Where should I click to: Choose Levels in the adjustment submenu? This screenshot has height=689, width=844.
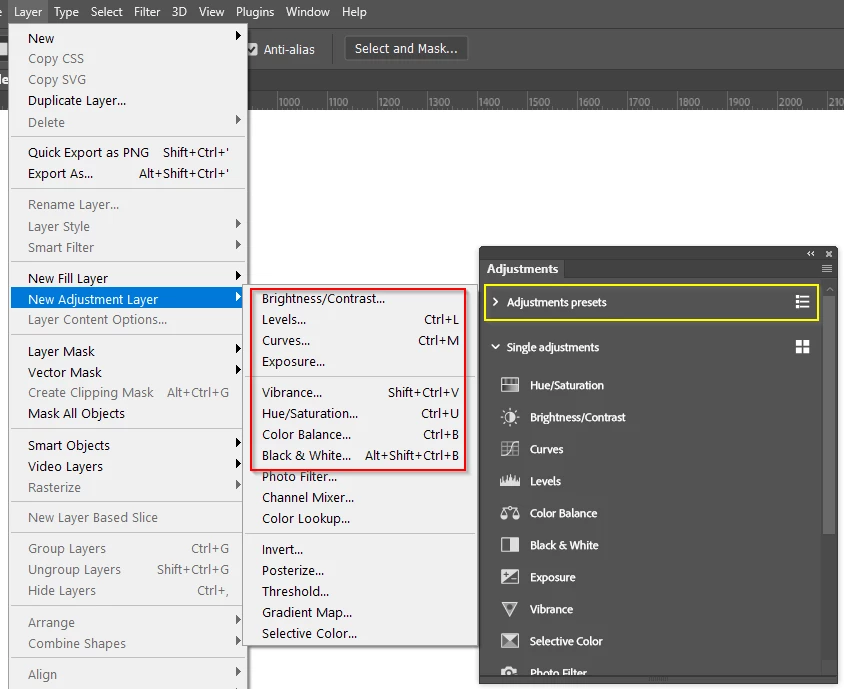pos(360,320)
